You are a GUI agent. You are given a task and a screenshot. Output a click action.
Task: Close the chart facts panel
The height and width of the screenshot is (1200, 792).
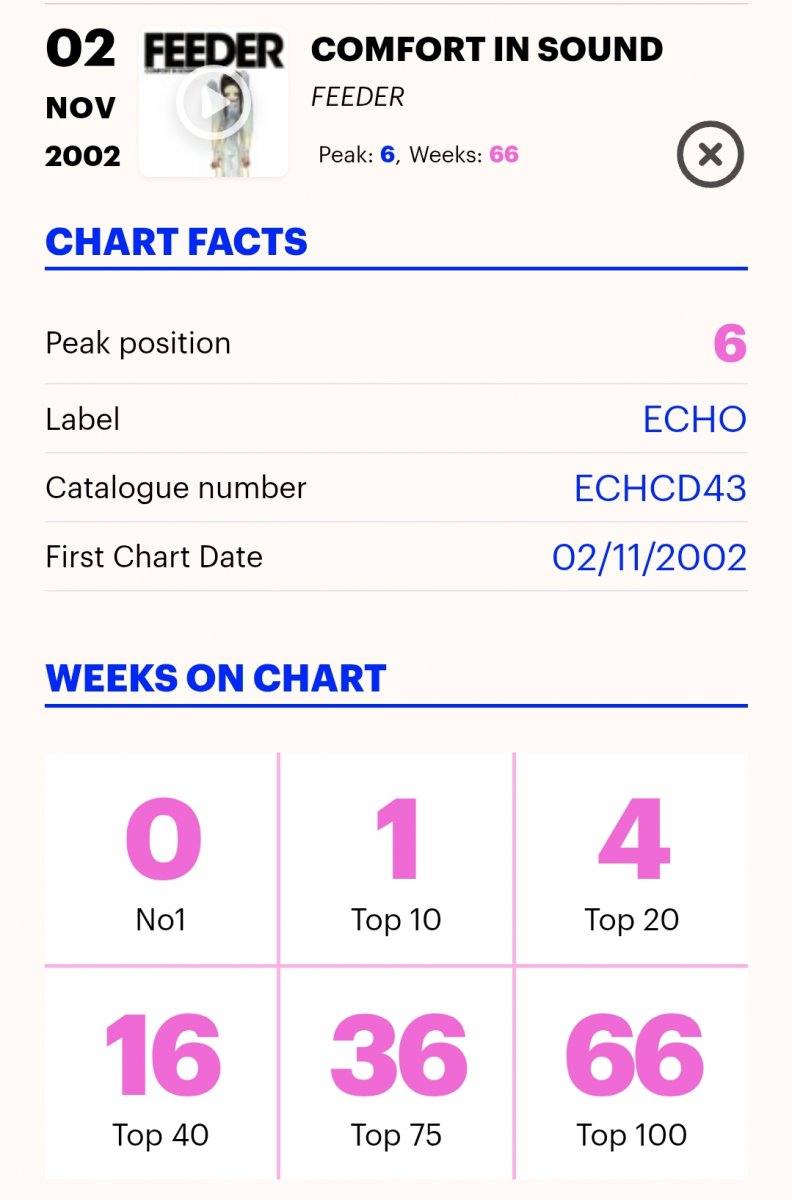click(710, 154)
